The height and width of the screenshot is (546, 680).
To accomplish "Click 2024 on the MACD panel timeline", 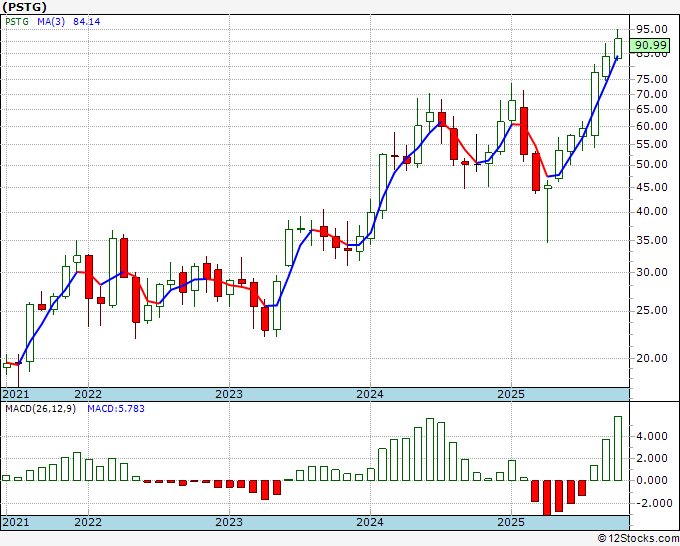I will coord(369,522).
